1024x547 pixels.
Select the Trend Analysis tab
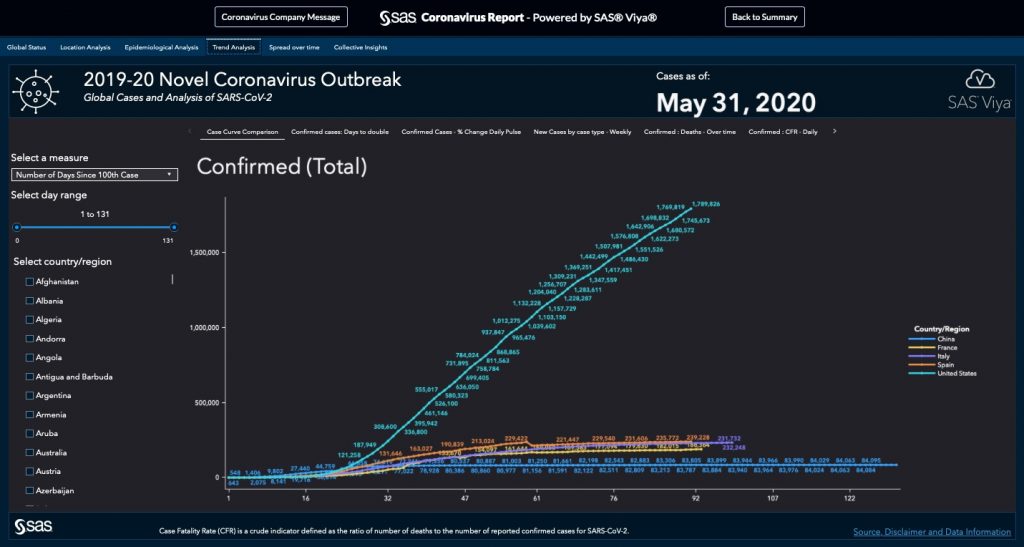(234, 47)
